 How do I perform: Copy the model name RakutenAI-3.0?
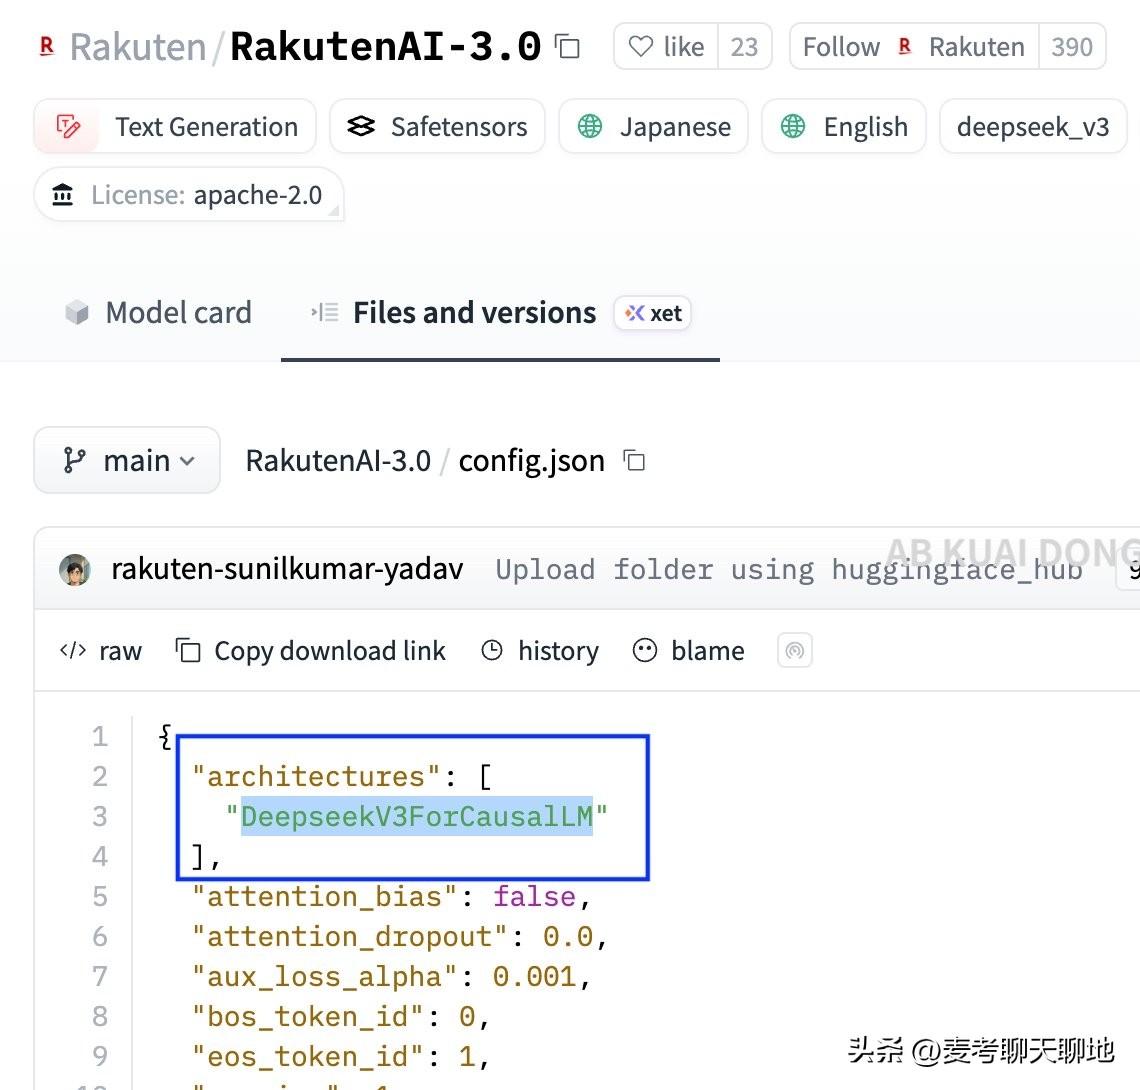point(567,47)
